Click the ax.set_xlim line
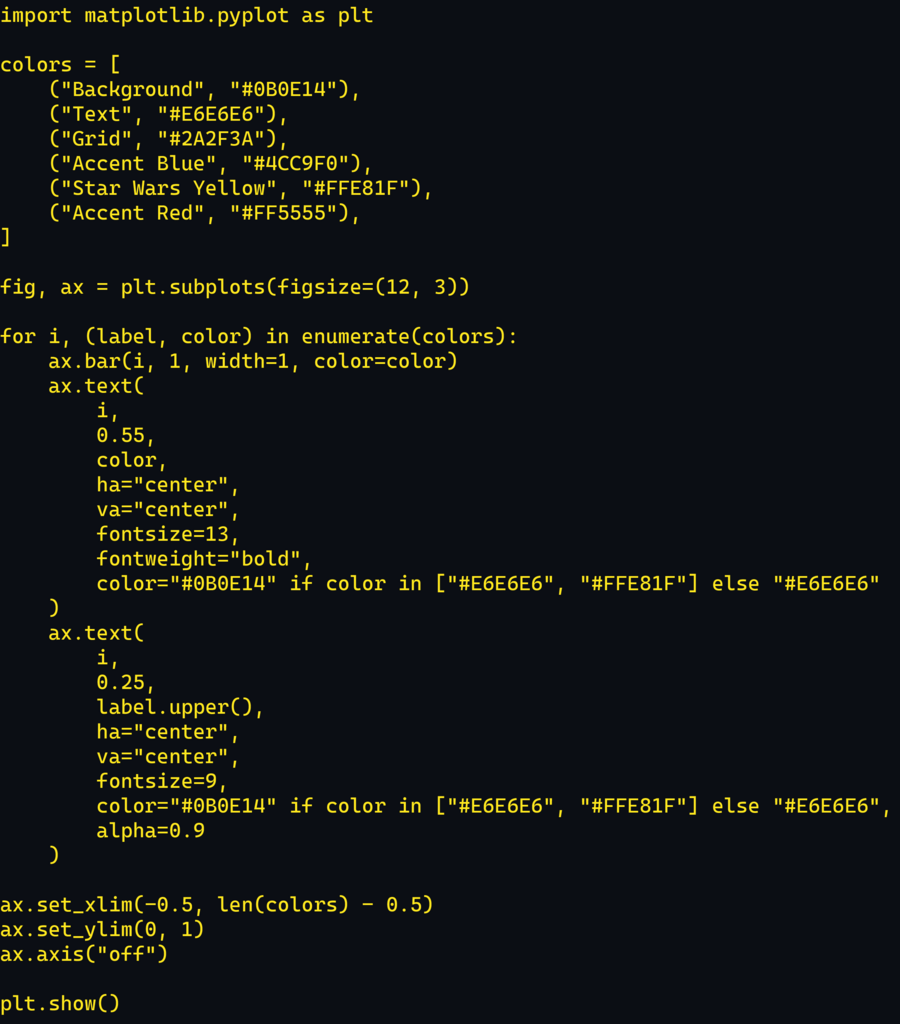 click(x=216, y=905)
